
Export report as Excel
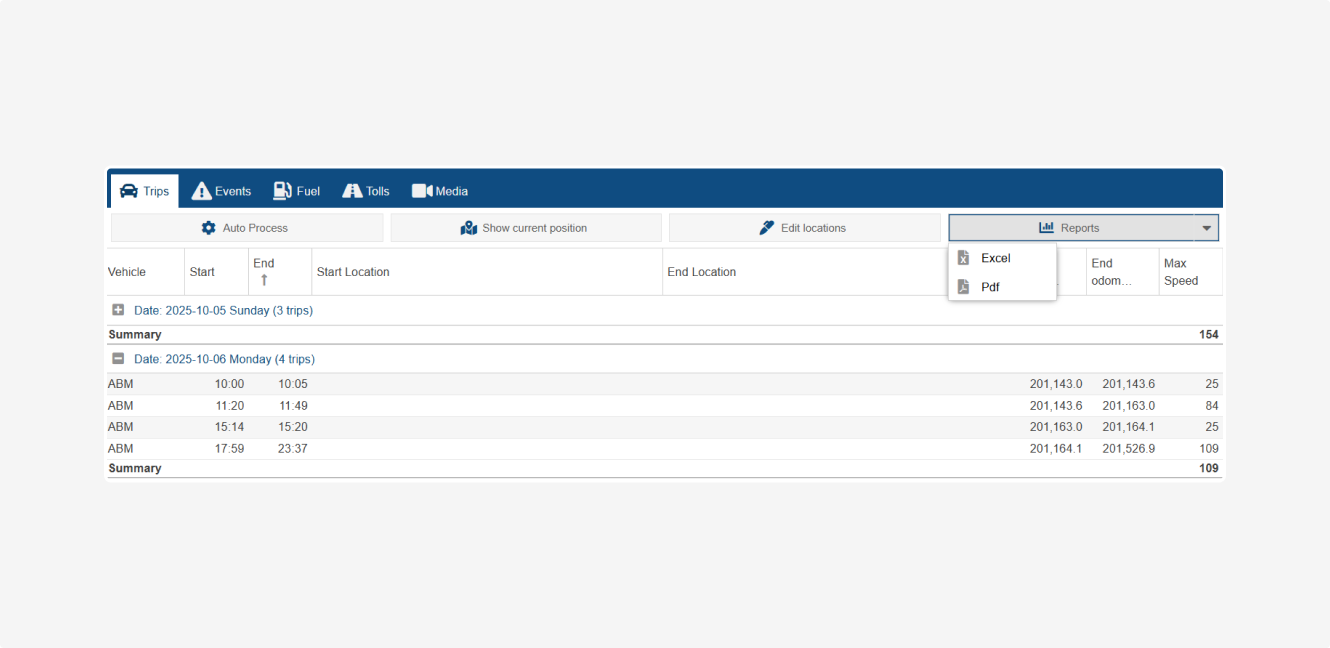[996, 258]
